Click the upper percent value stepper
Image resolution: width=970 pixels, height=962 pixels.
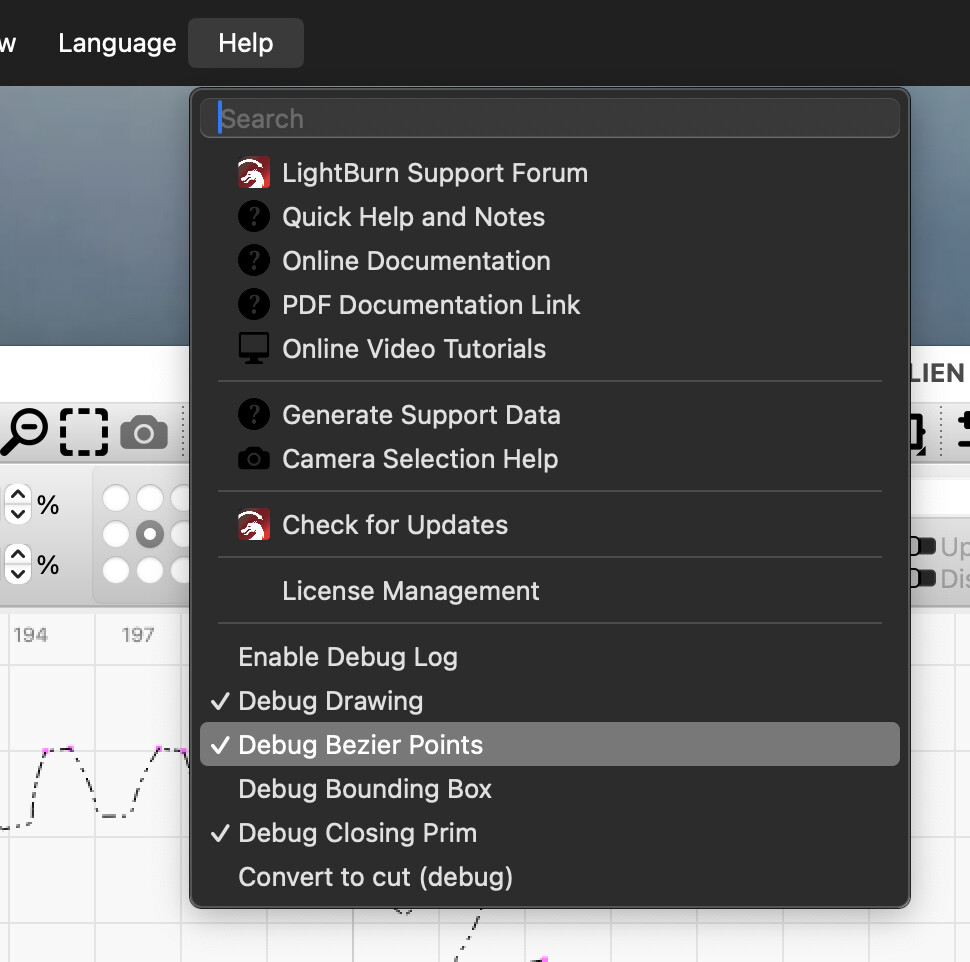[x=18, y=504]
